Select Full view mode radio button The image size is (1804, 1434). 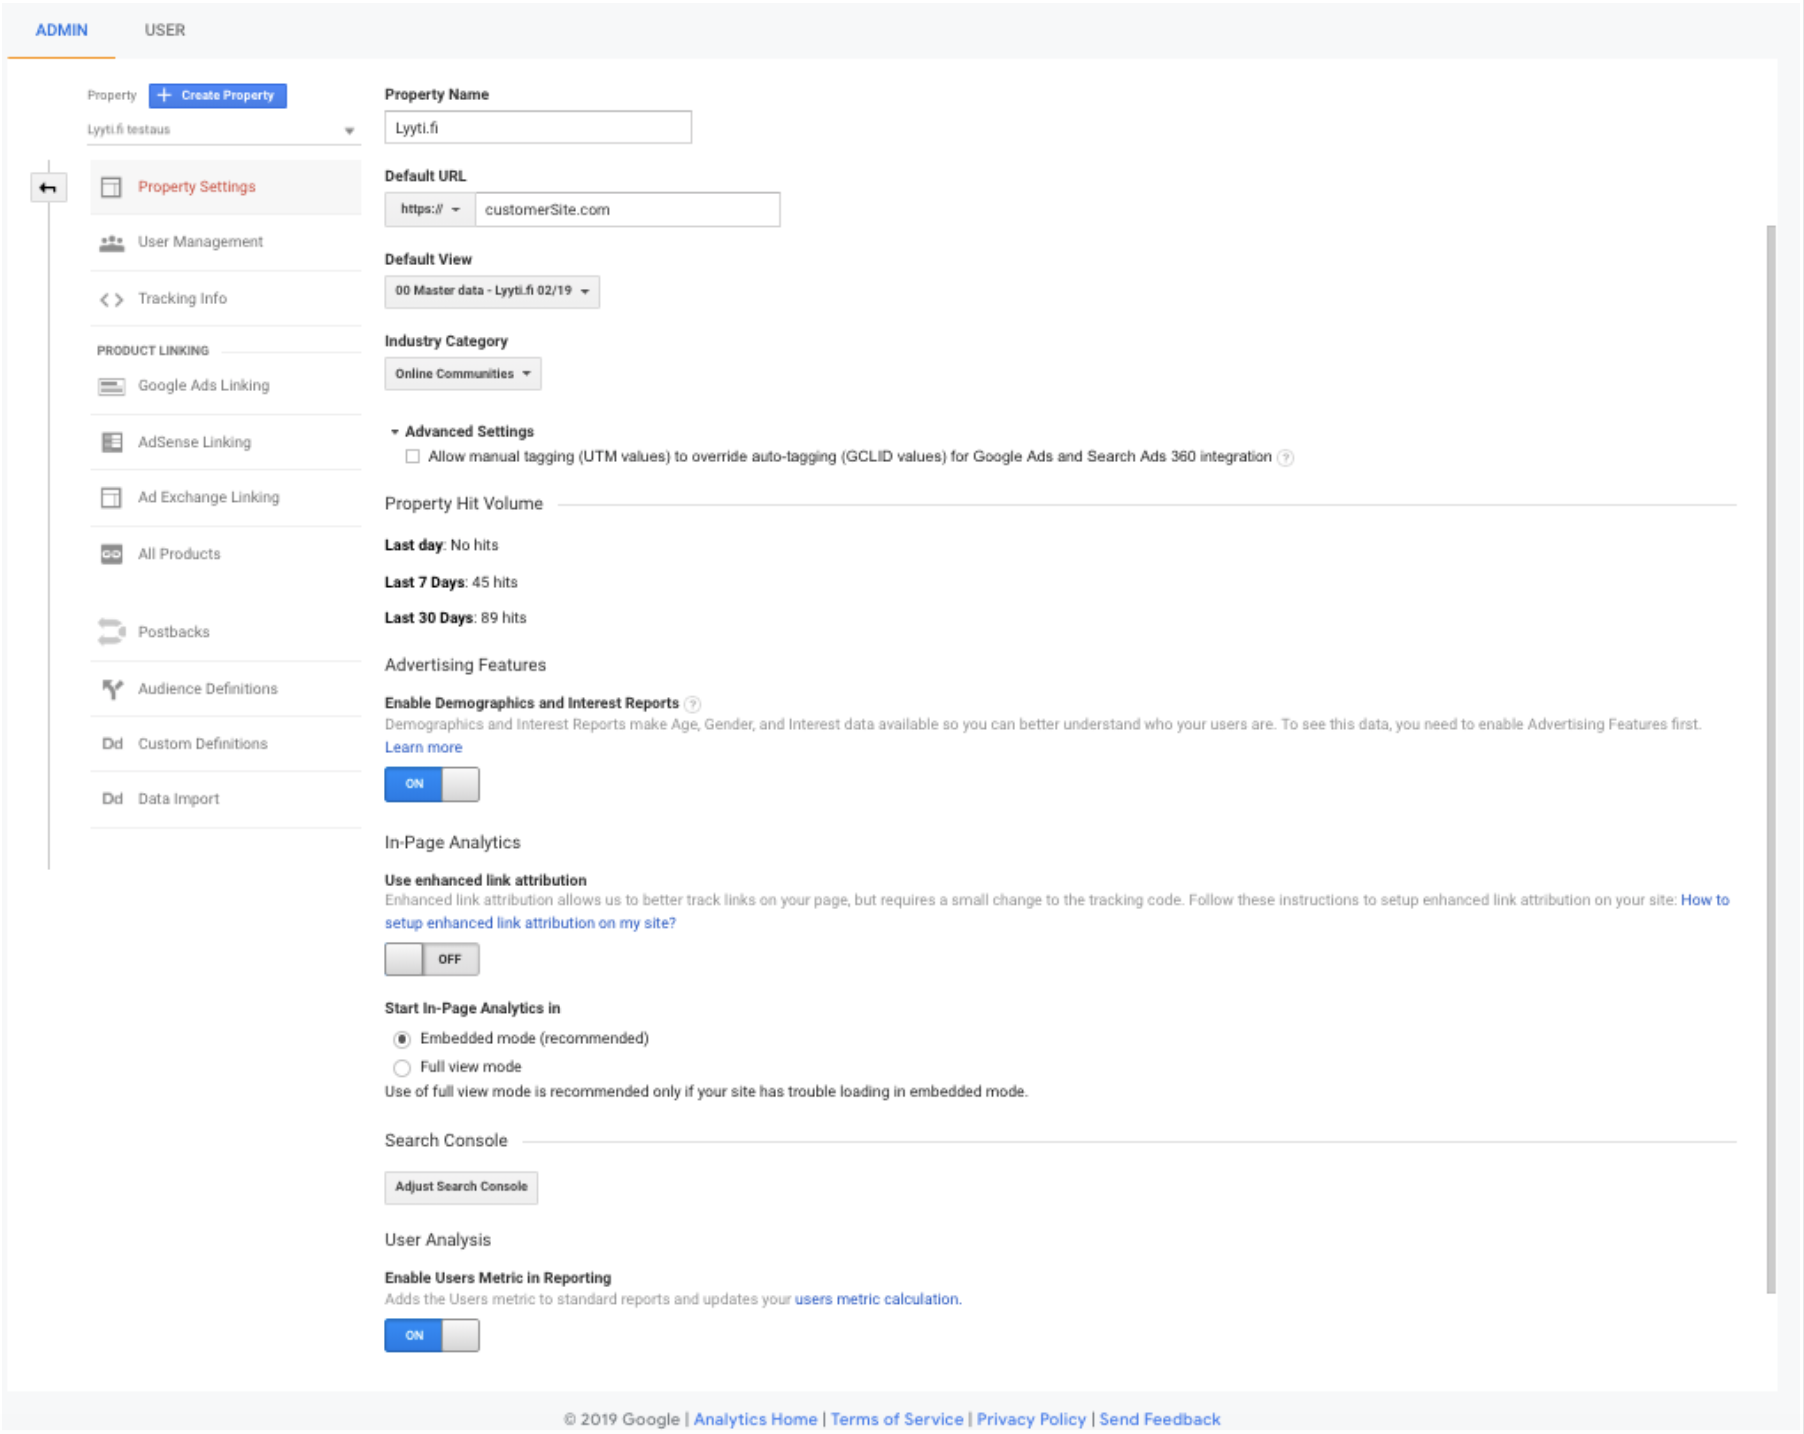pyautogui.click(x=402, y=1068)
